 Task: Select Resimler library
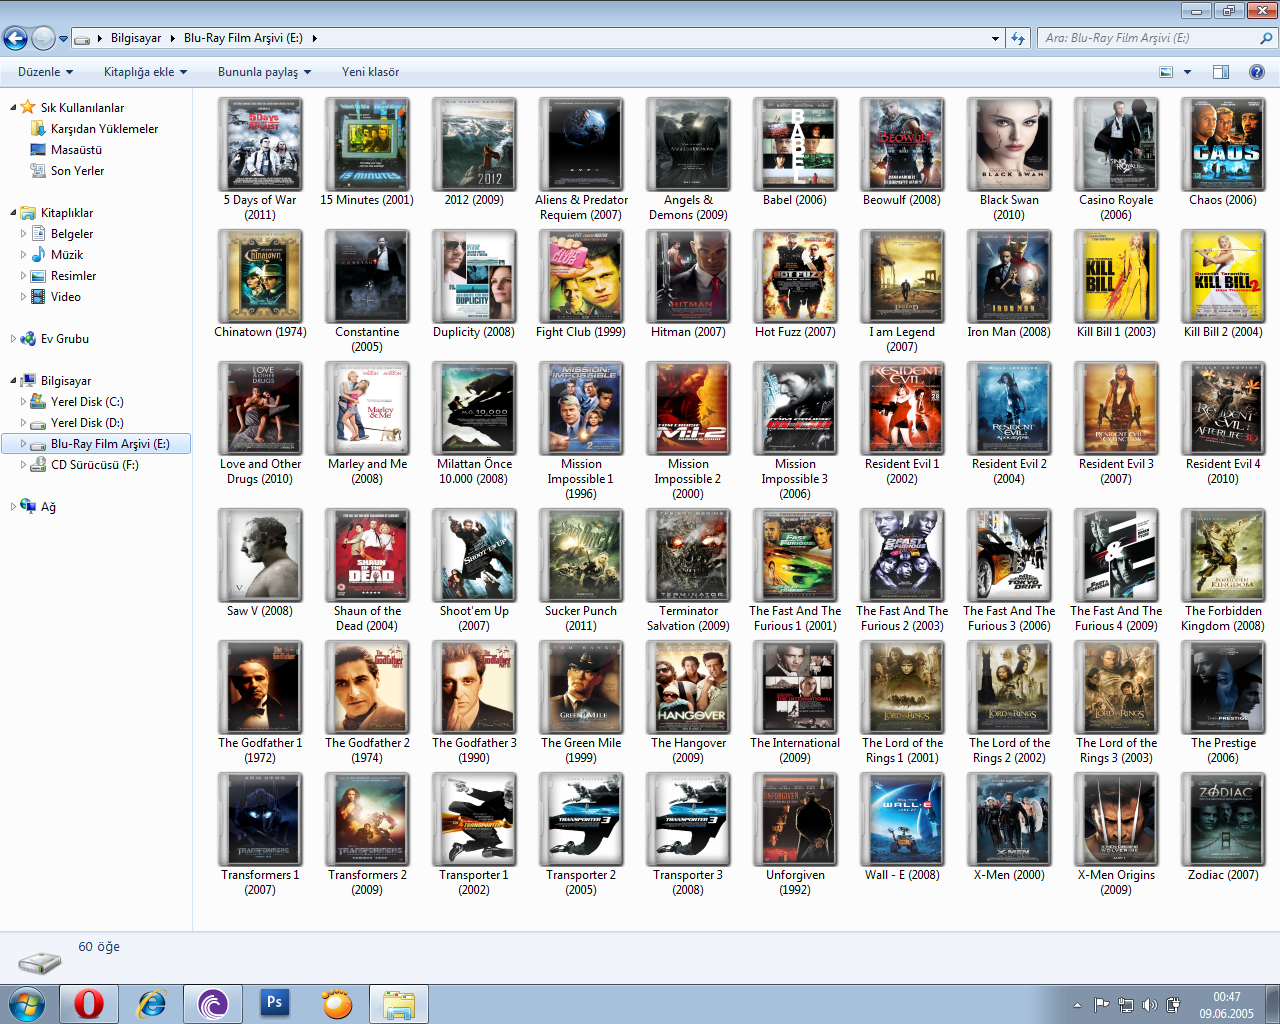[x=73, y=276]
